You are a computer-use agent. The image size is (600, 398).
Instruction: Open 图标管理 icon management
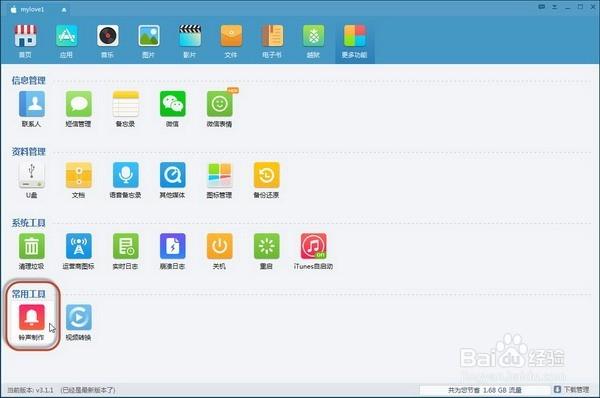[220, 180]
